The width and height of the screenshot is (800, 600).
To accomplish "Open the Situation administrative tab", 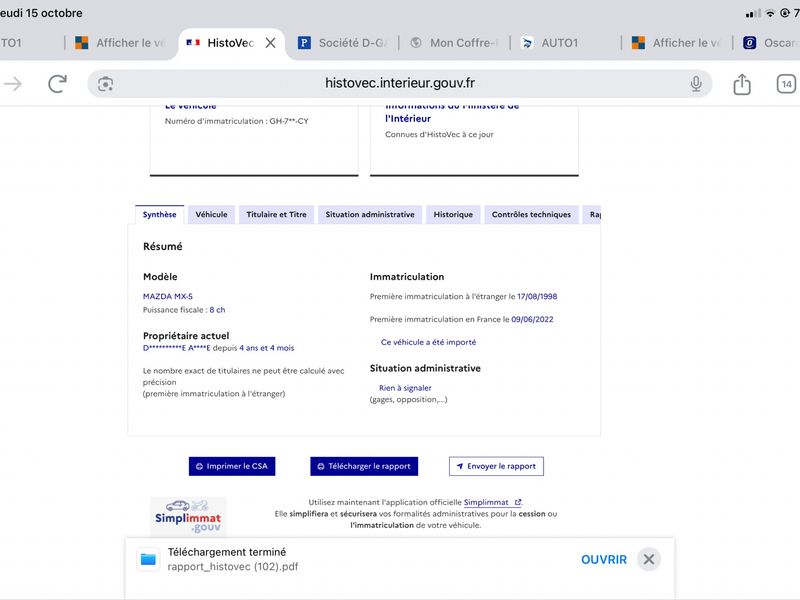I will point(370,215).
